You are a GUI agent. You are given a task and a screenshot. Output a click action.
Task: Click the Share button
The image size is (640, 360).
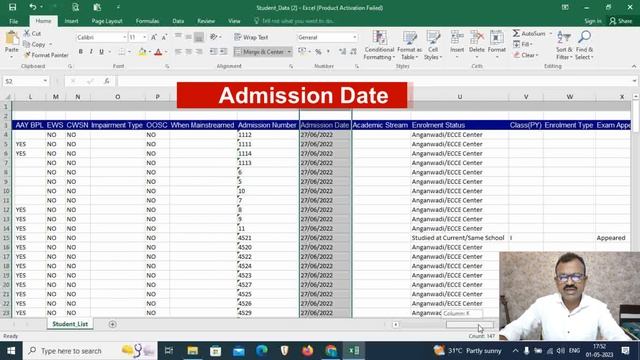click(x=621, y=21)
